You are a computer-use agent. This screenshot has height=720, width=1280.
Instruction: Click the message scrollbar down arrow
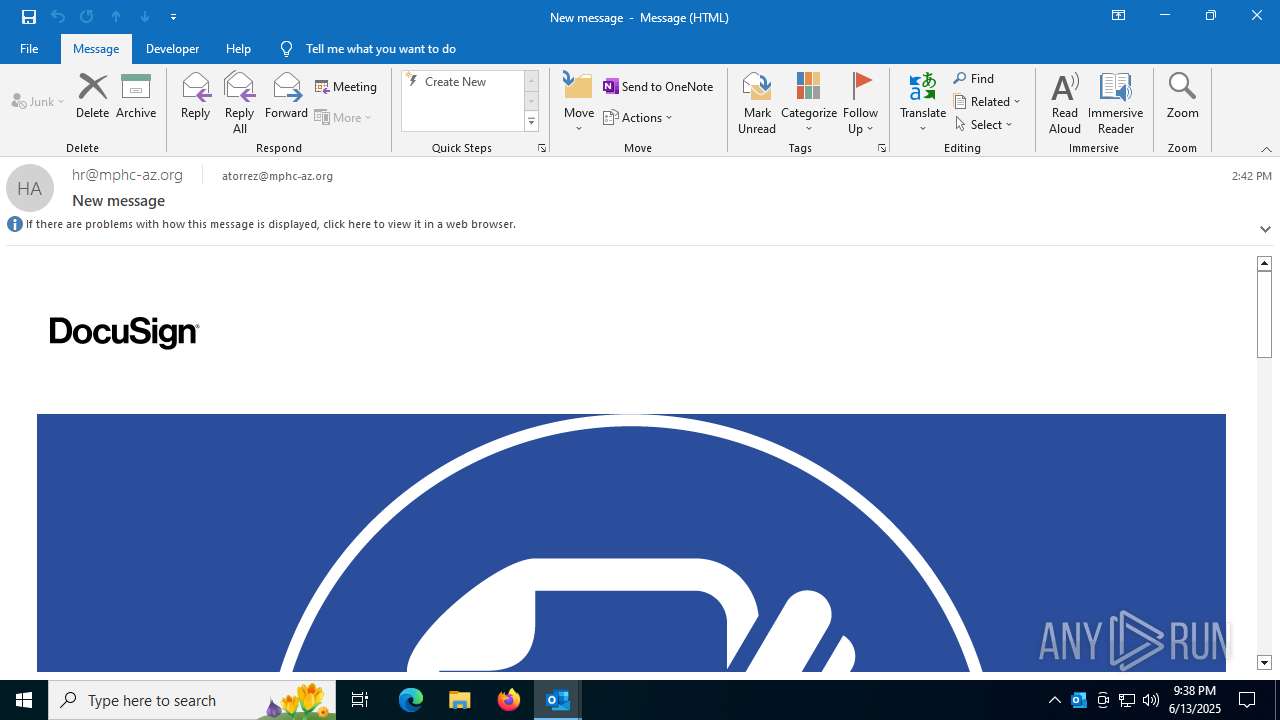click(1264, 662)
